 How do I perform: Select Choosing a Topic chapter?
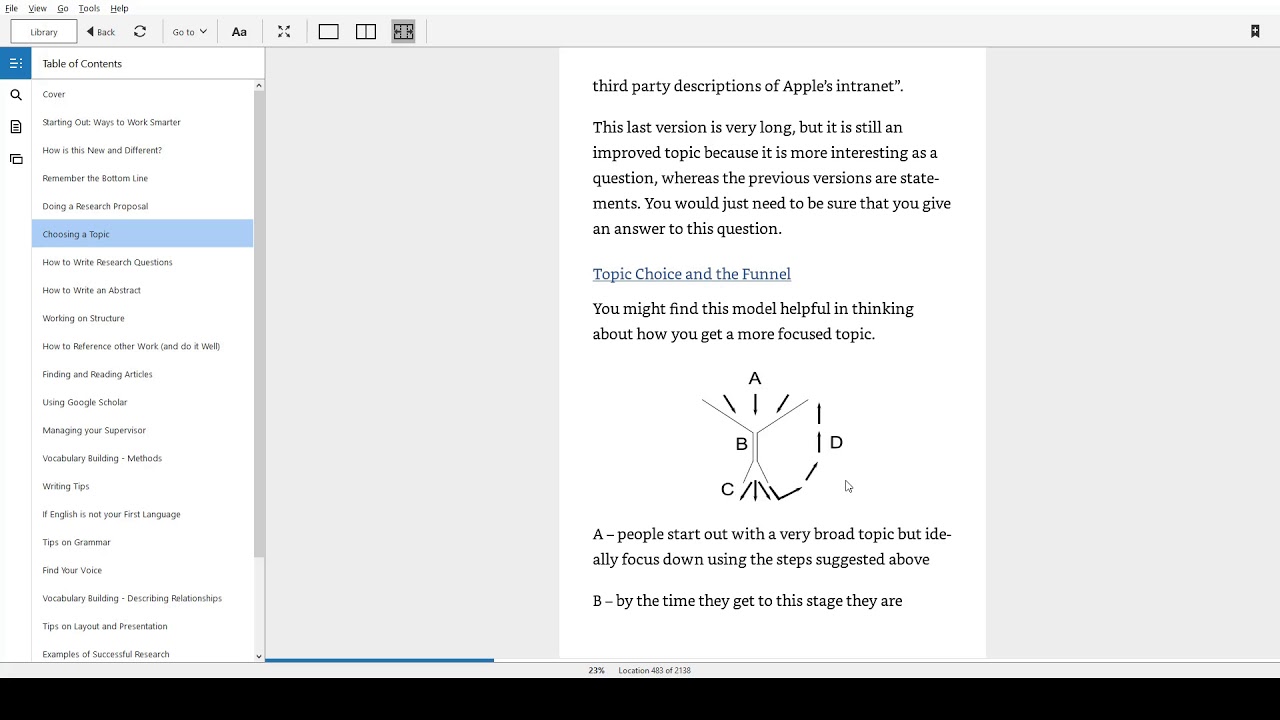tap(142, 234)
